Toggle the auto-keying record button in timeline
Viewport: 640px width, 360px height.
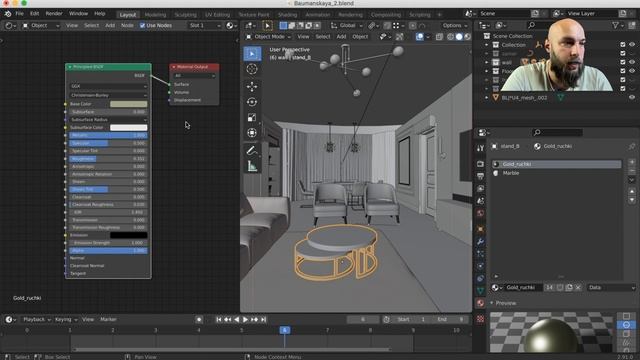pos(199,320)
